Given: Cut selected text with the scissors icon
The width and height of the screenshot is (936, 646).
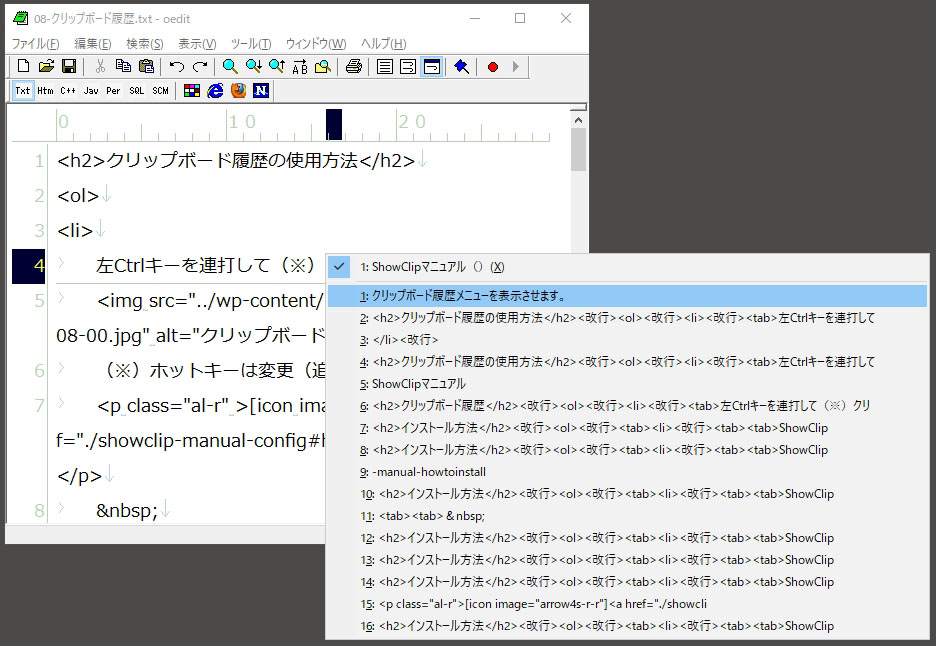Looking at the screenshot, I should pyautogui.click(x=101, y=67).
